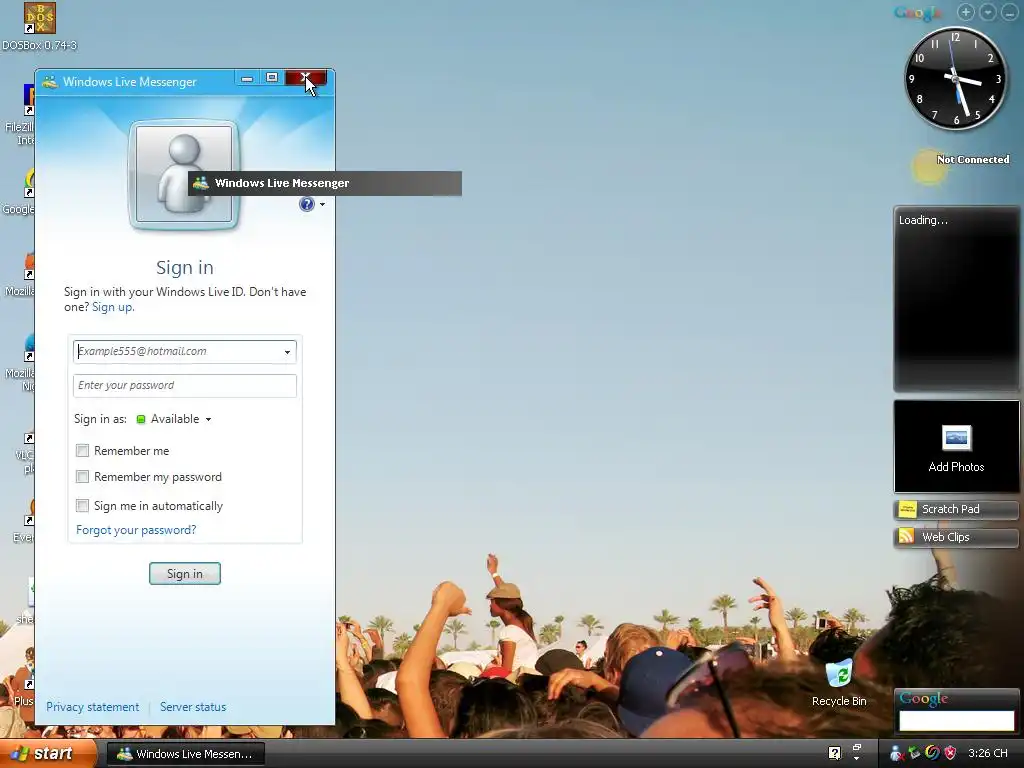Click the Messenger logo in the window title bar
Viewport: 1024px width, 768px height.
(x=50, y=82)
